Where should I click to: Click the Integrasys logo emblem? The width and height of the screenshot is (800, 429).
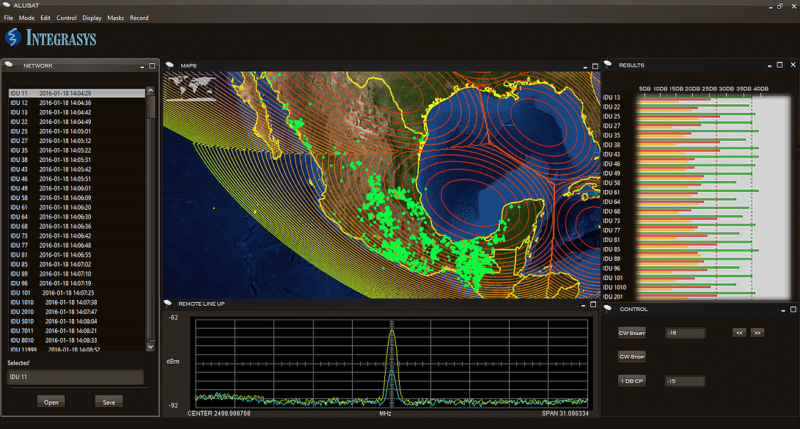[13, 38]
